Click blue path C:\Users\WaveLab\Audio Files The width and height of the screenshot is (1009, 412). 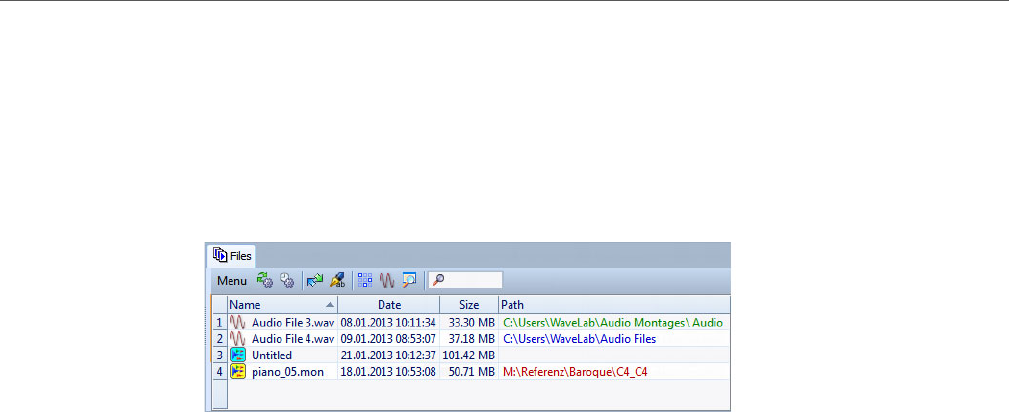pos(579,339)
